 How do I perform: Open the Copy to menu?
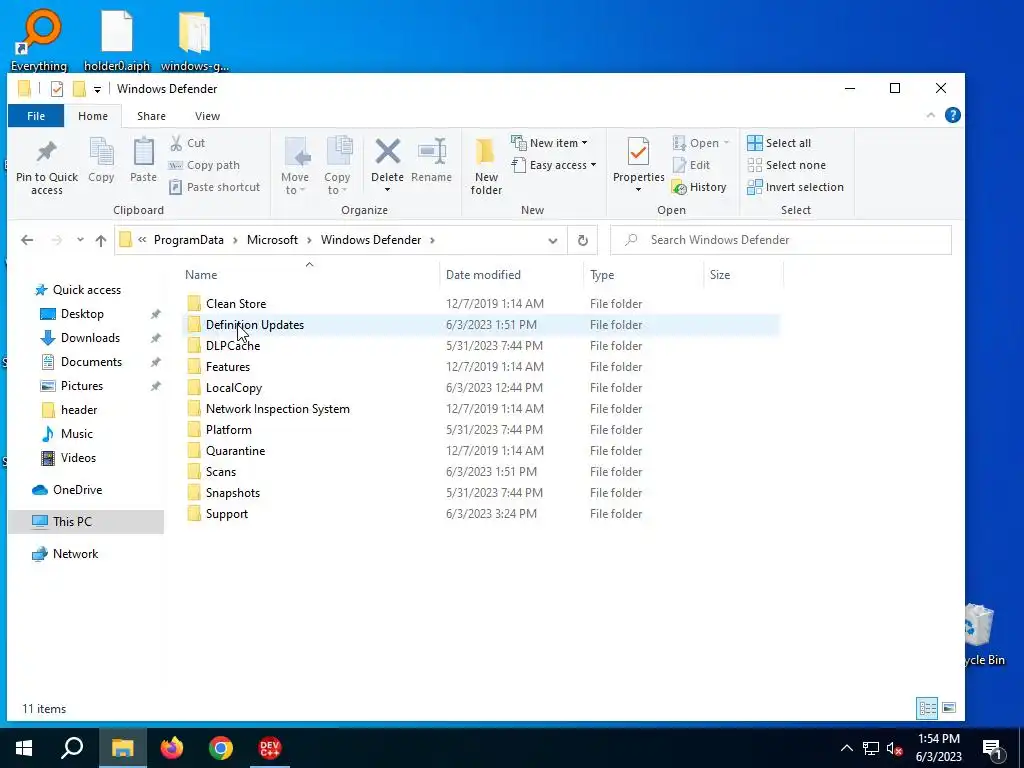click(338, 167)
